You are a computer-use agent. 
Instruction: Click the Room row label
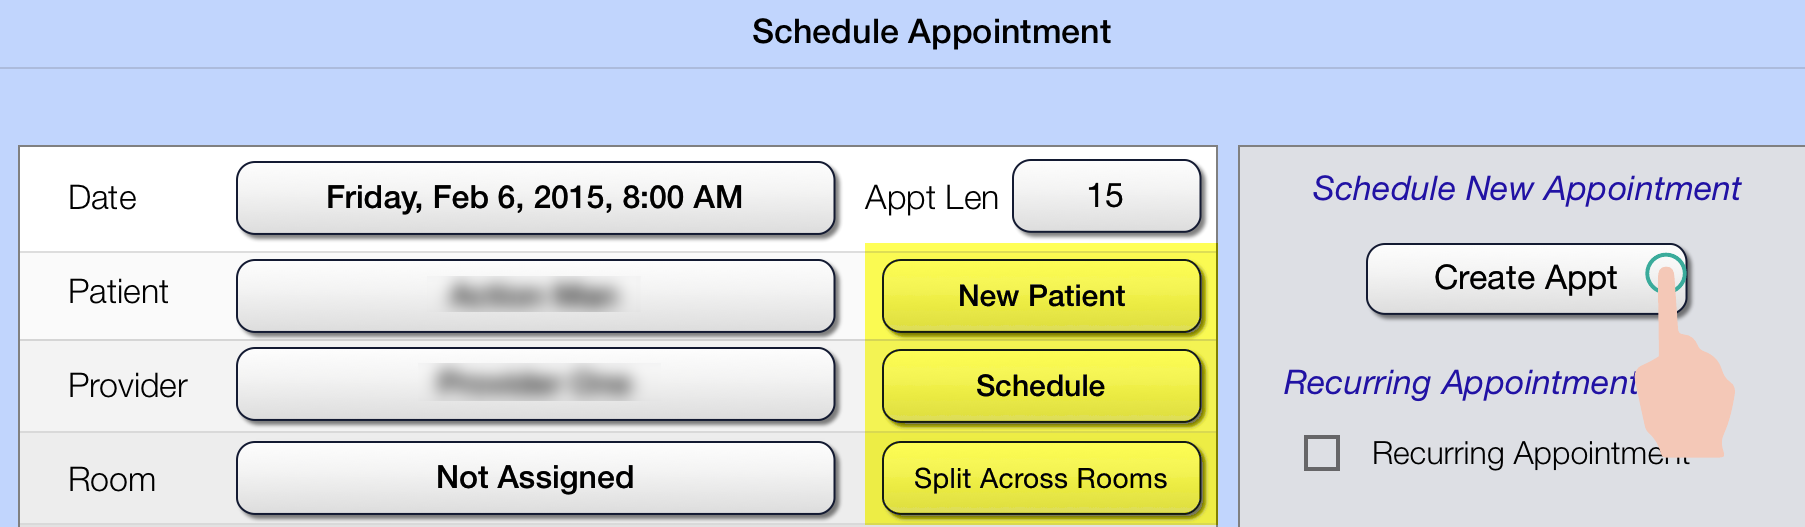[x=112, y=480]
